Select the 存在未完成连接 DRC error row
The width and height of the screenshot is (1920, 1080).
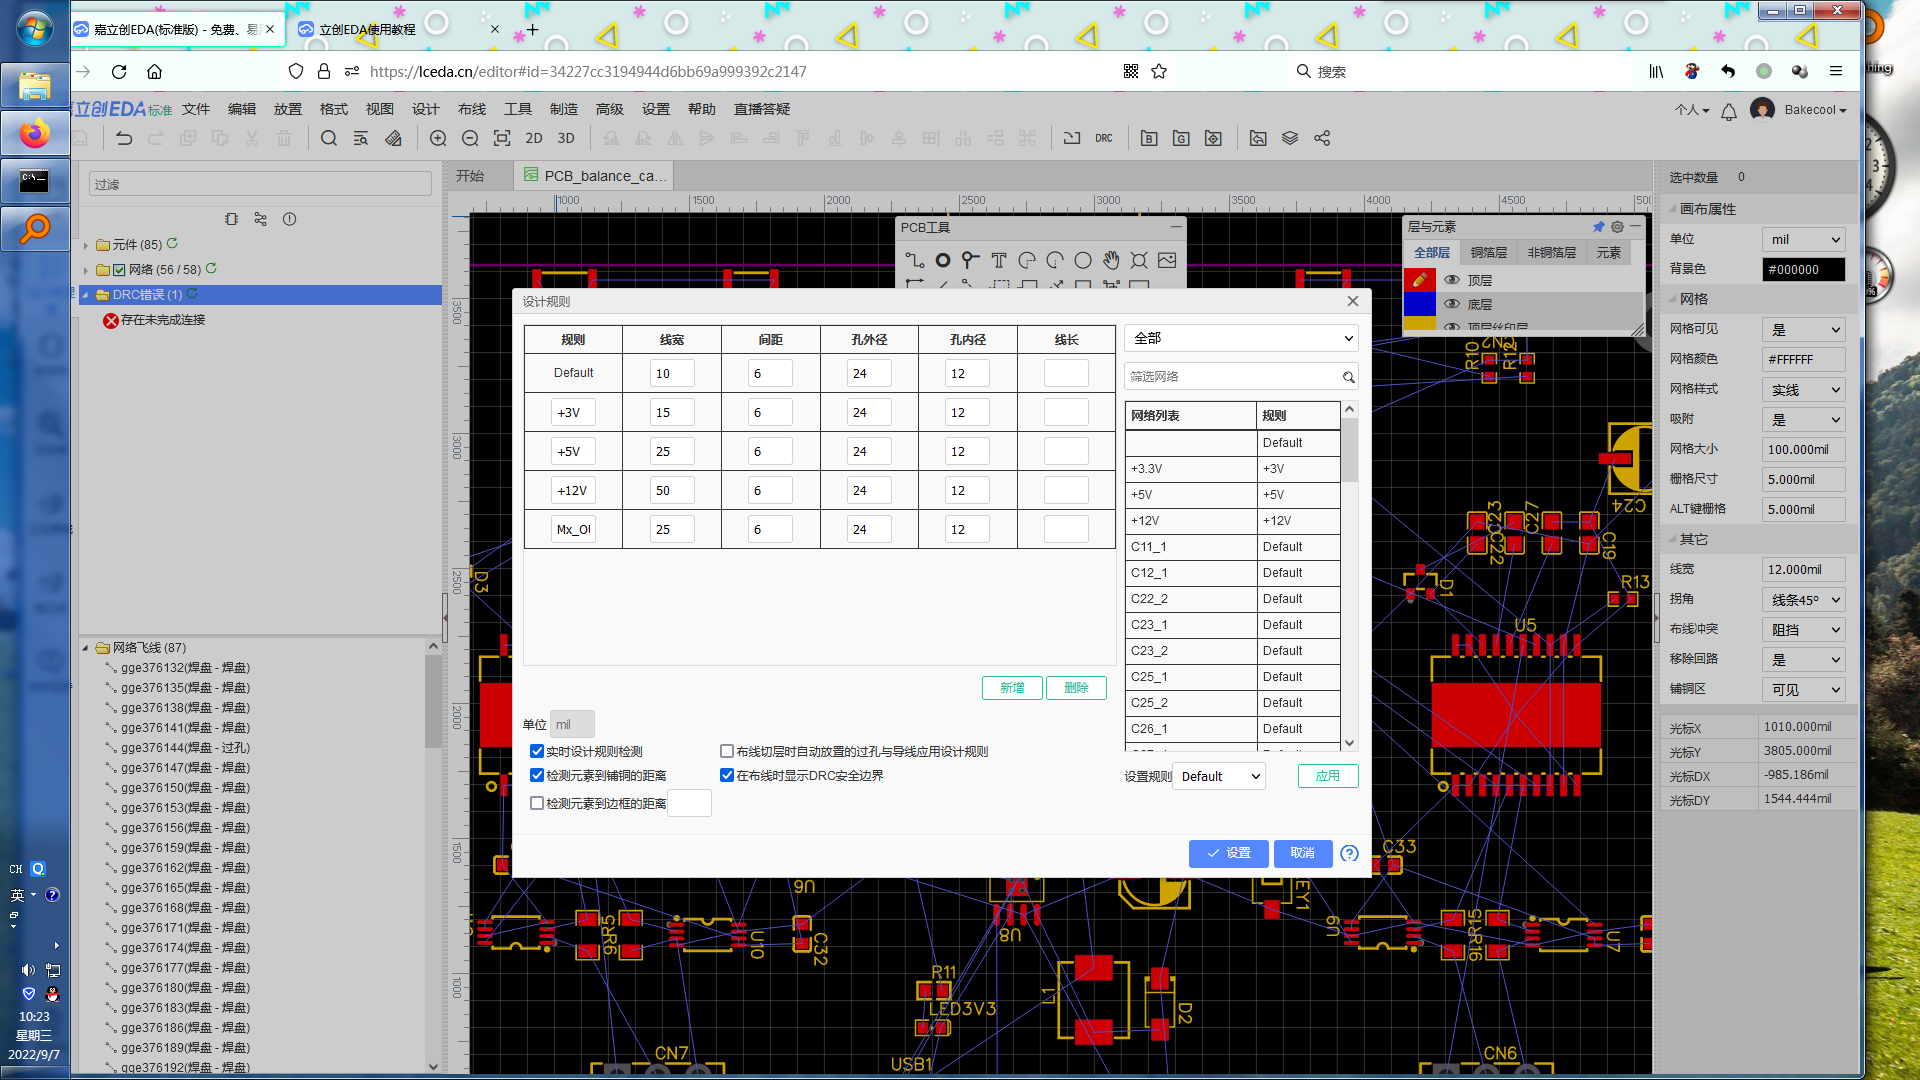(154, 320)
